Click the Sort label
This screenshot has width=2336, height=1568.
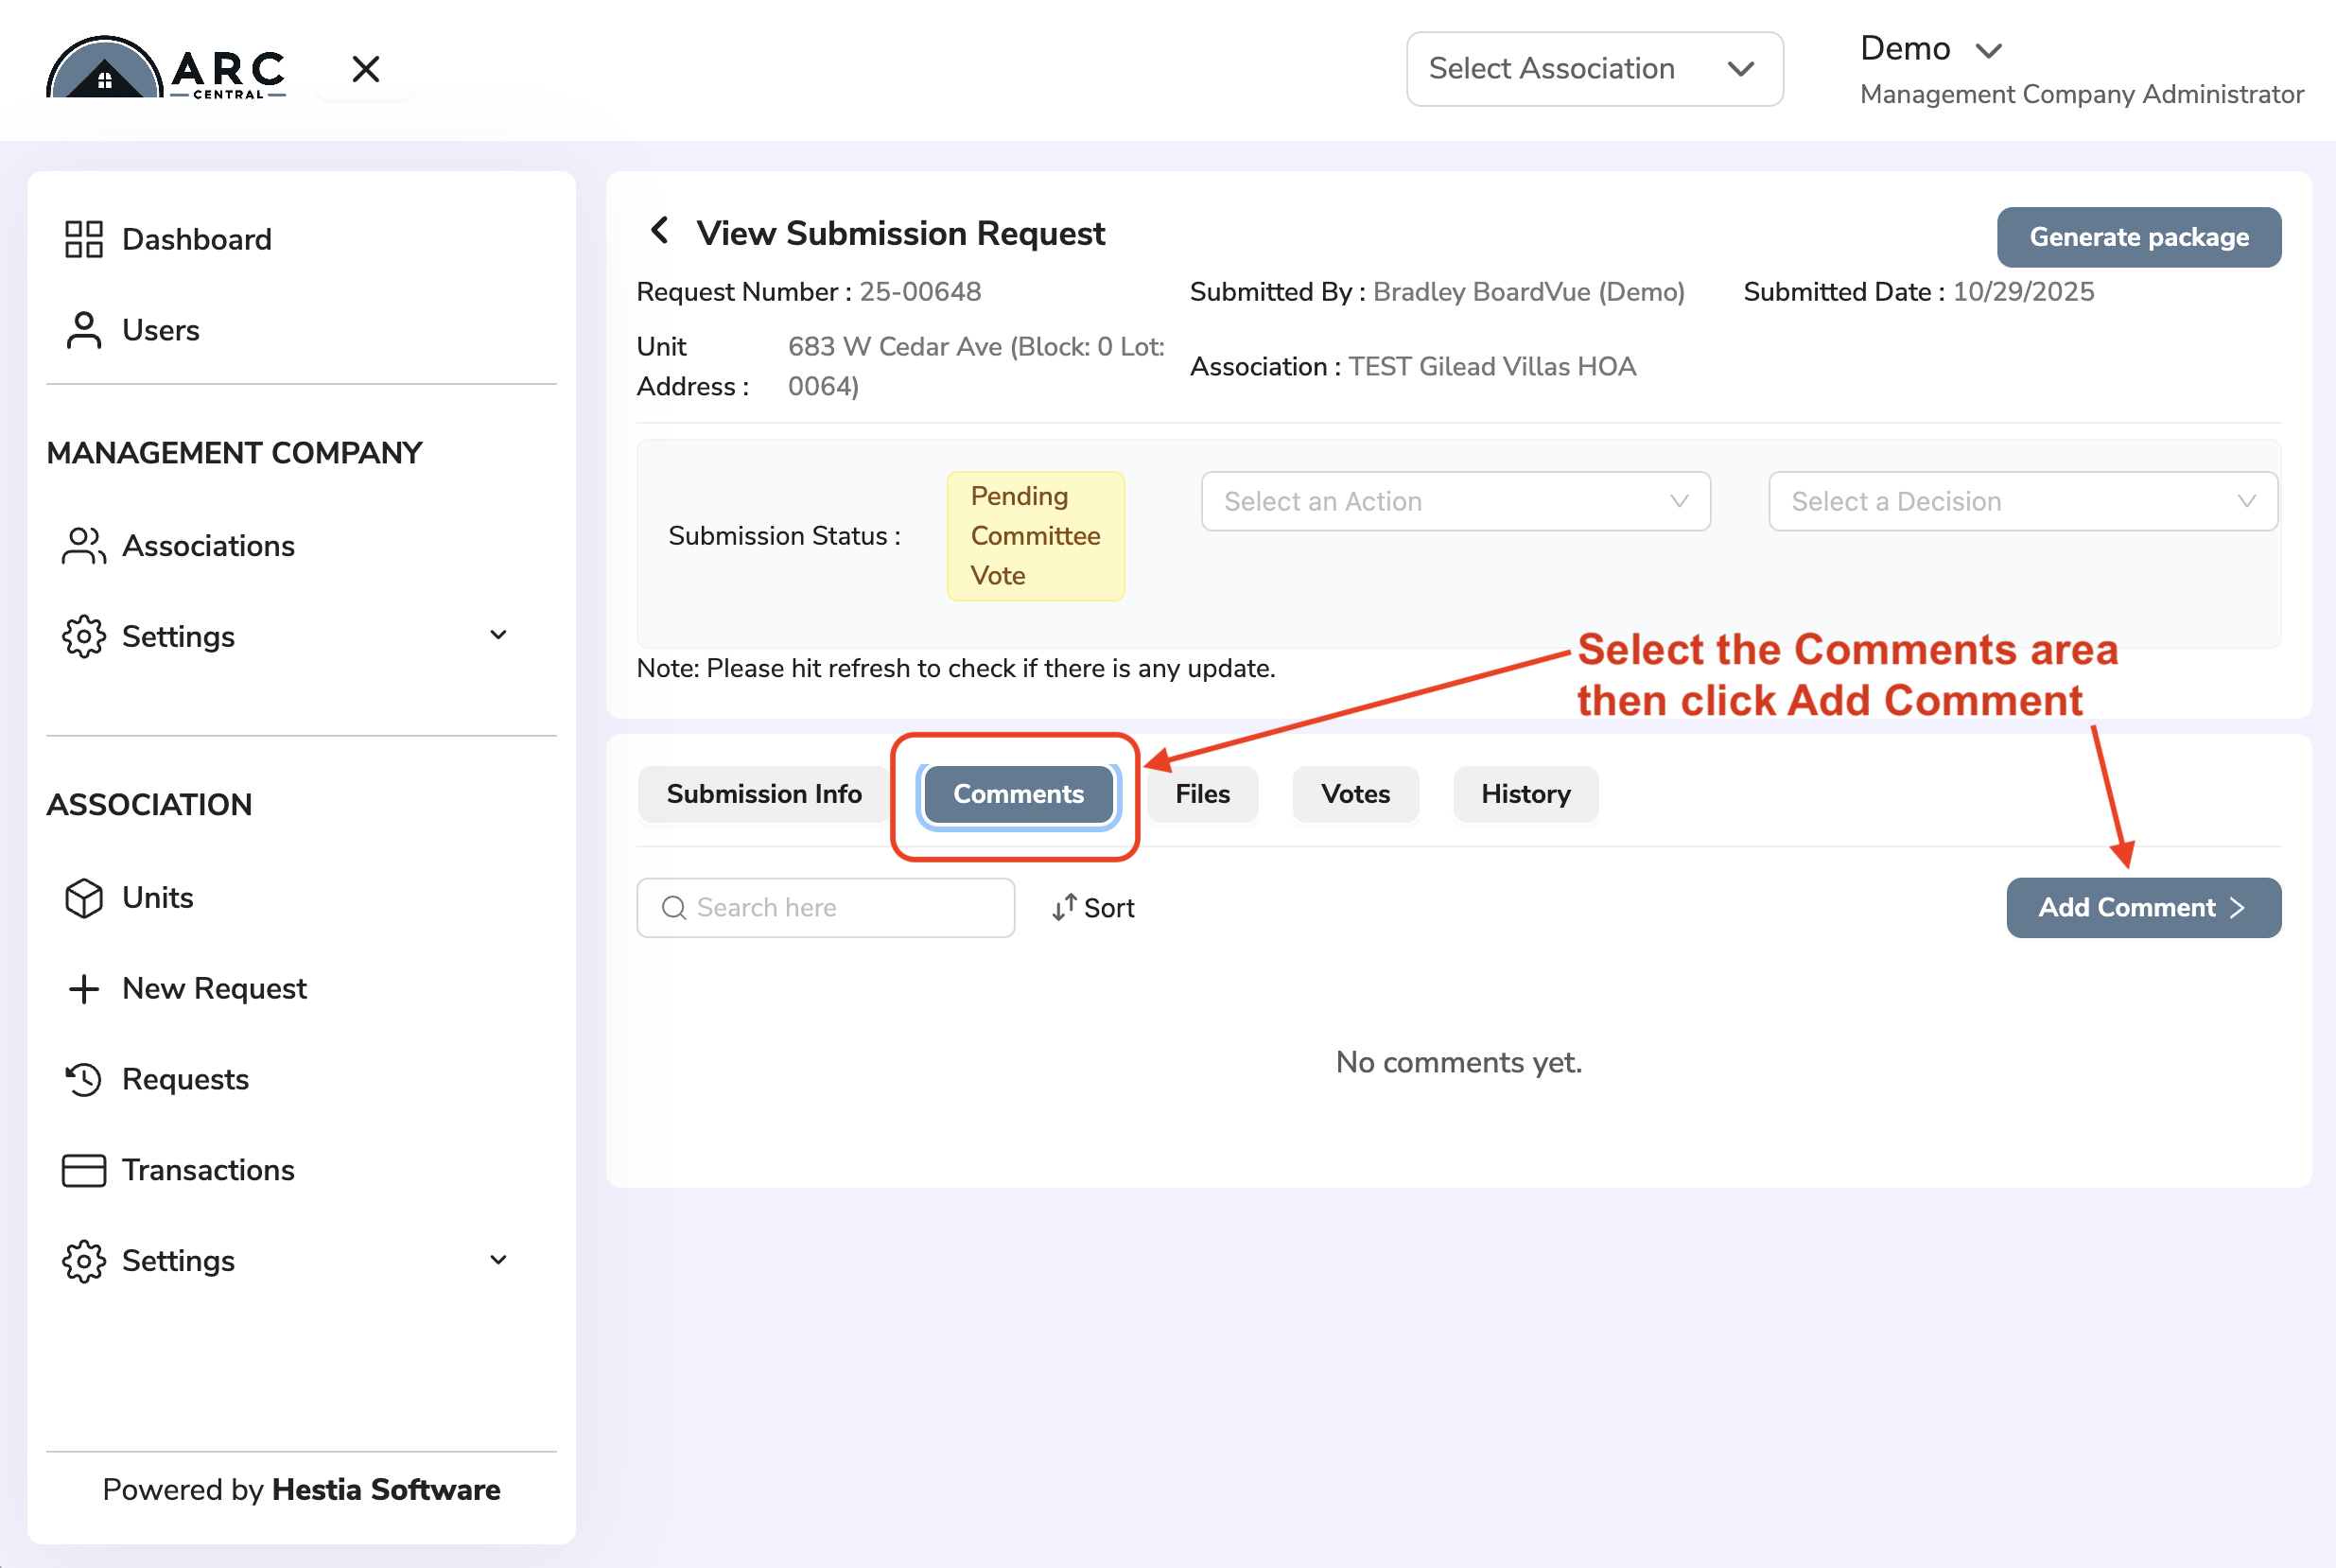[1109, 908]
